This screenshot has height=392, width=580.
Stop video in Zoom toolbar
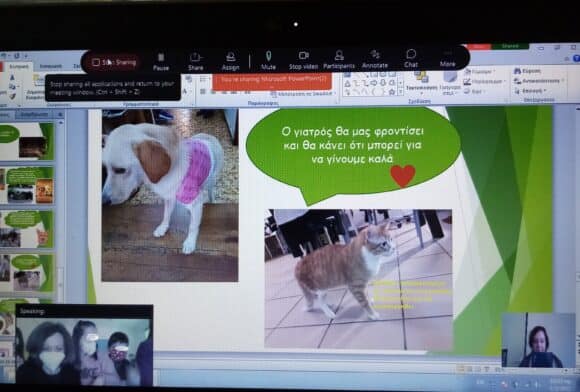303,61
